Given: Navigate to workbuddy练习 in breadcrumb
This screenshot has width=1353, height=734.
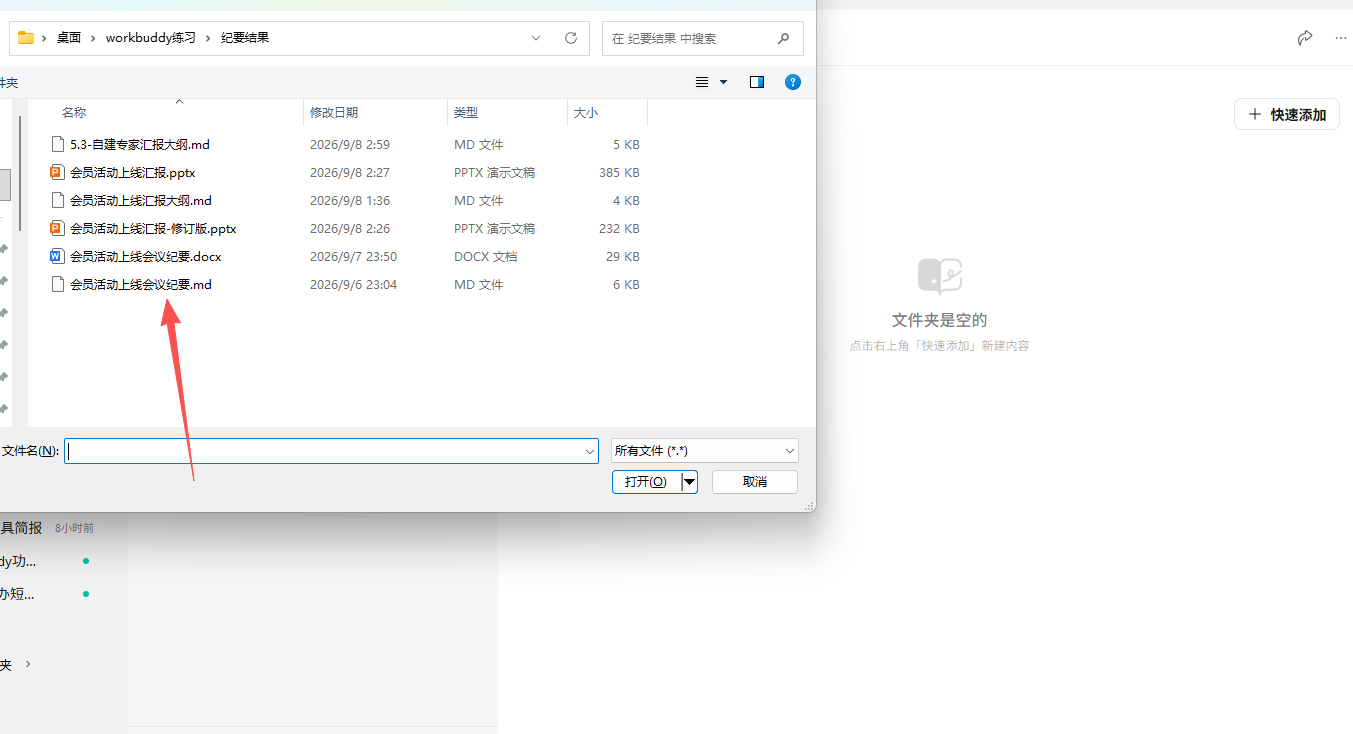Looking at the screenshot, I should click(149, 38).
